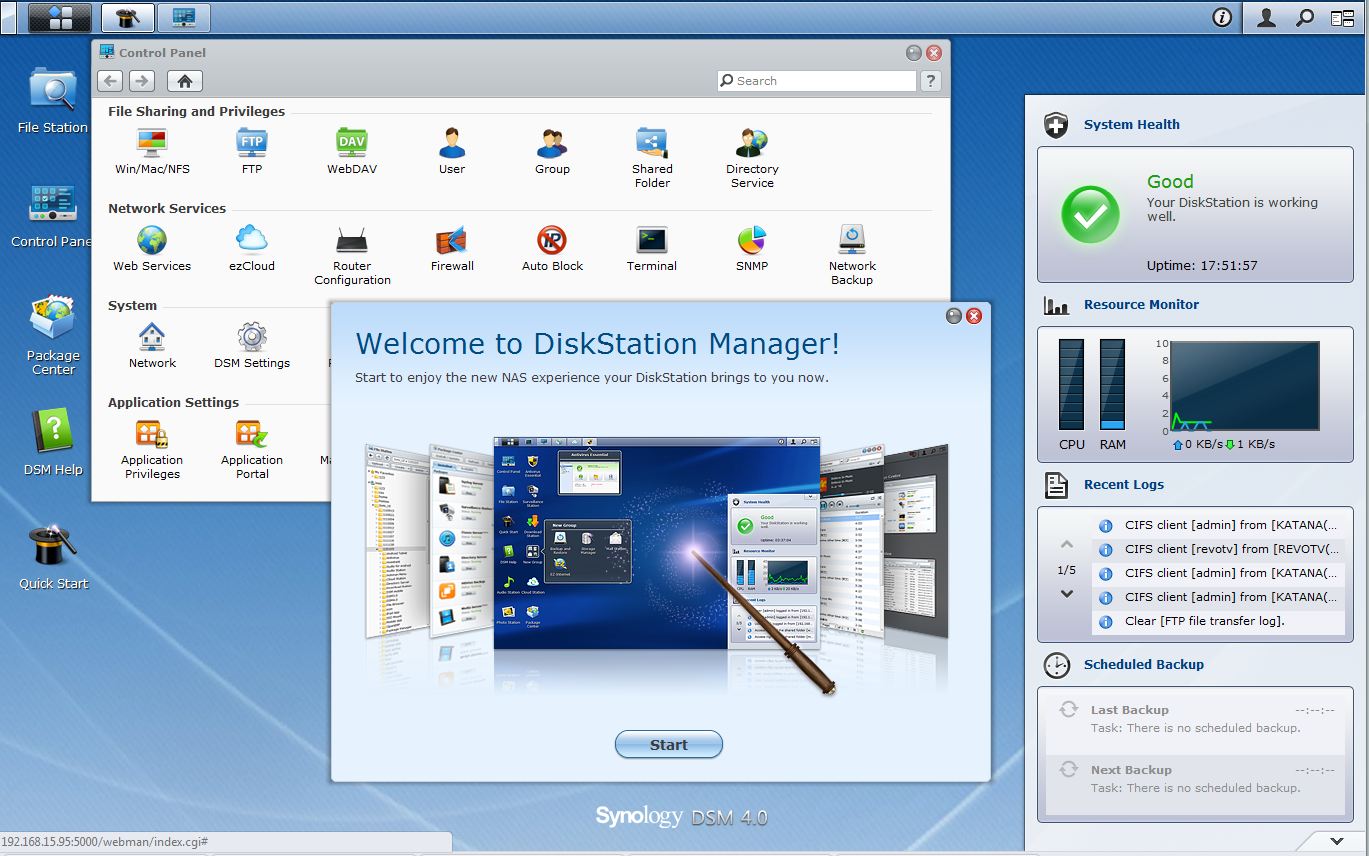Open the Scheduled Backup widget title
The image size is (1369, 856).
(1144, 665)
